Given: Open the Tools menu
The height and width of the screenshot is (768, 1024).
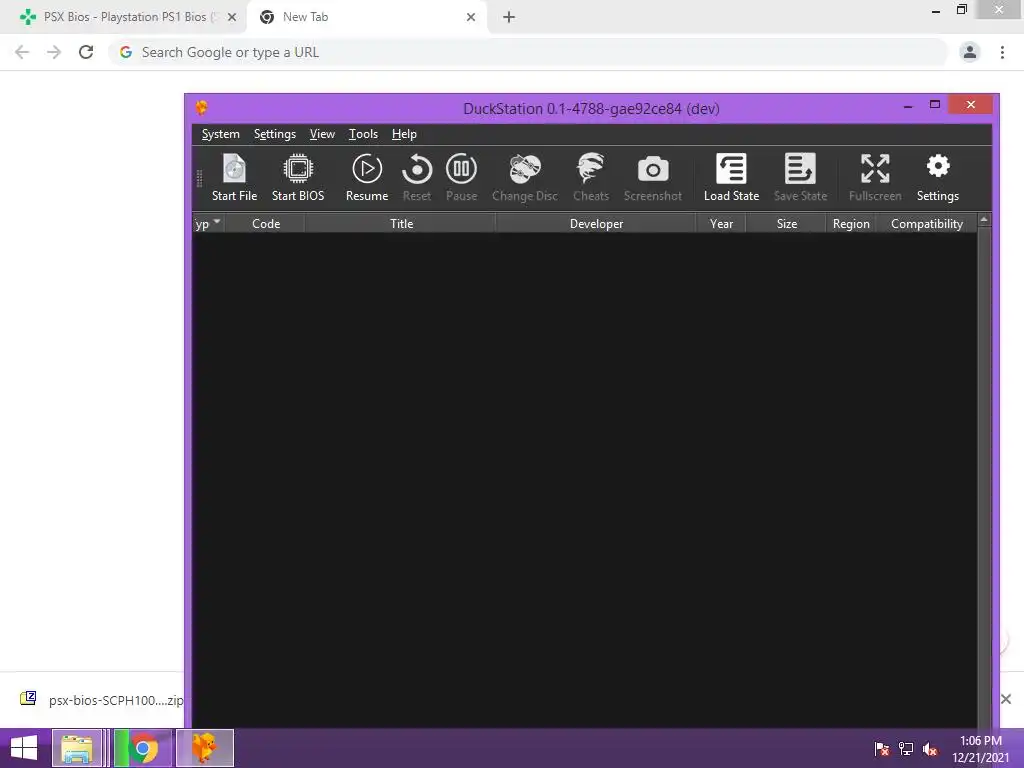Looking at the screenshot, I should click(363, 134).
